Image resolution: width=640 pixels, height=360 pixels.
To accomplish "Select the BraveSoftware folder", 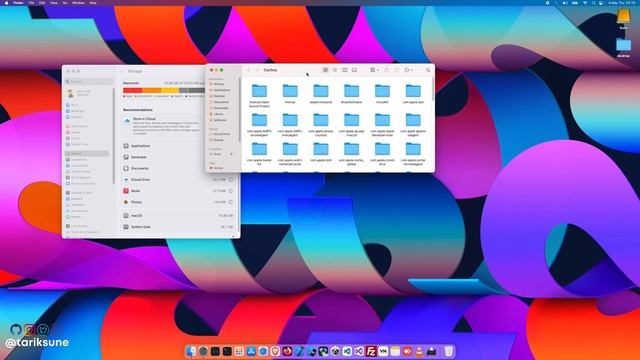I will click(351, 94).
